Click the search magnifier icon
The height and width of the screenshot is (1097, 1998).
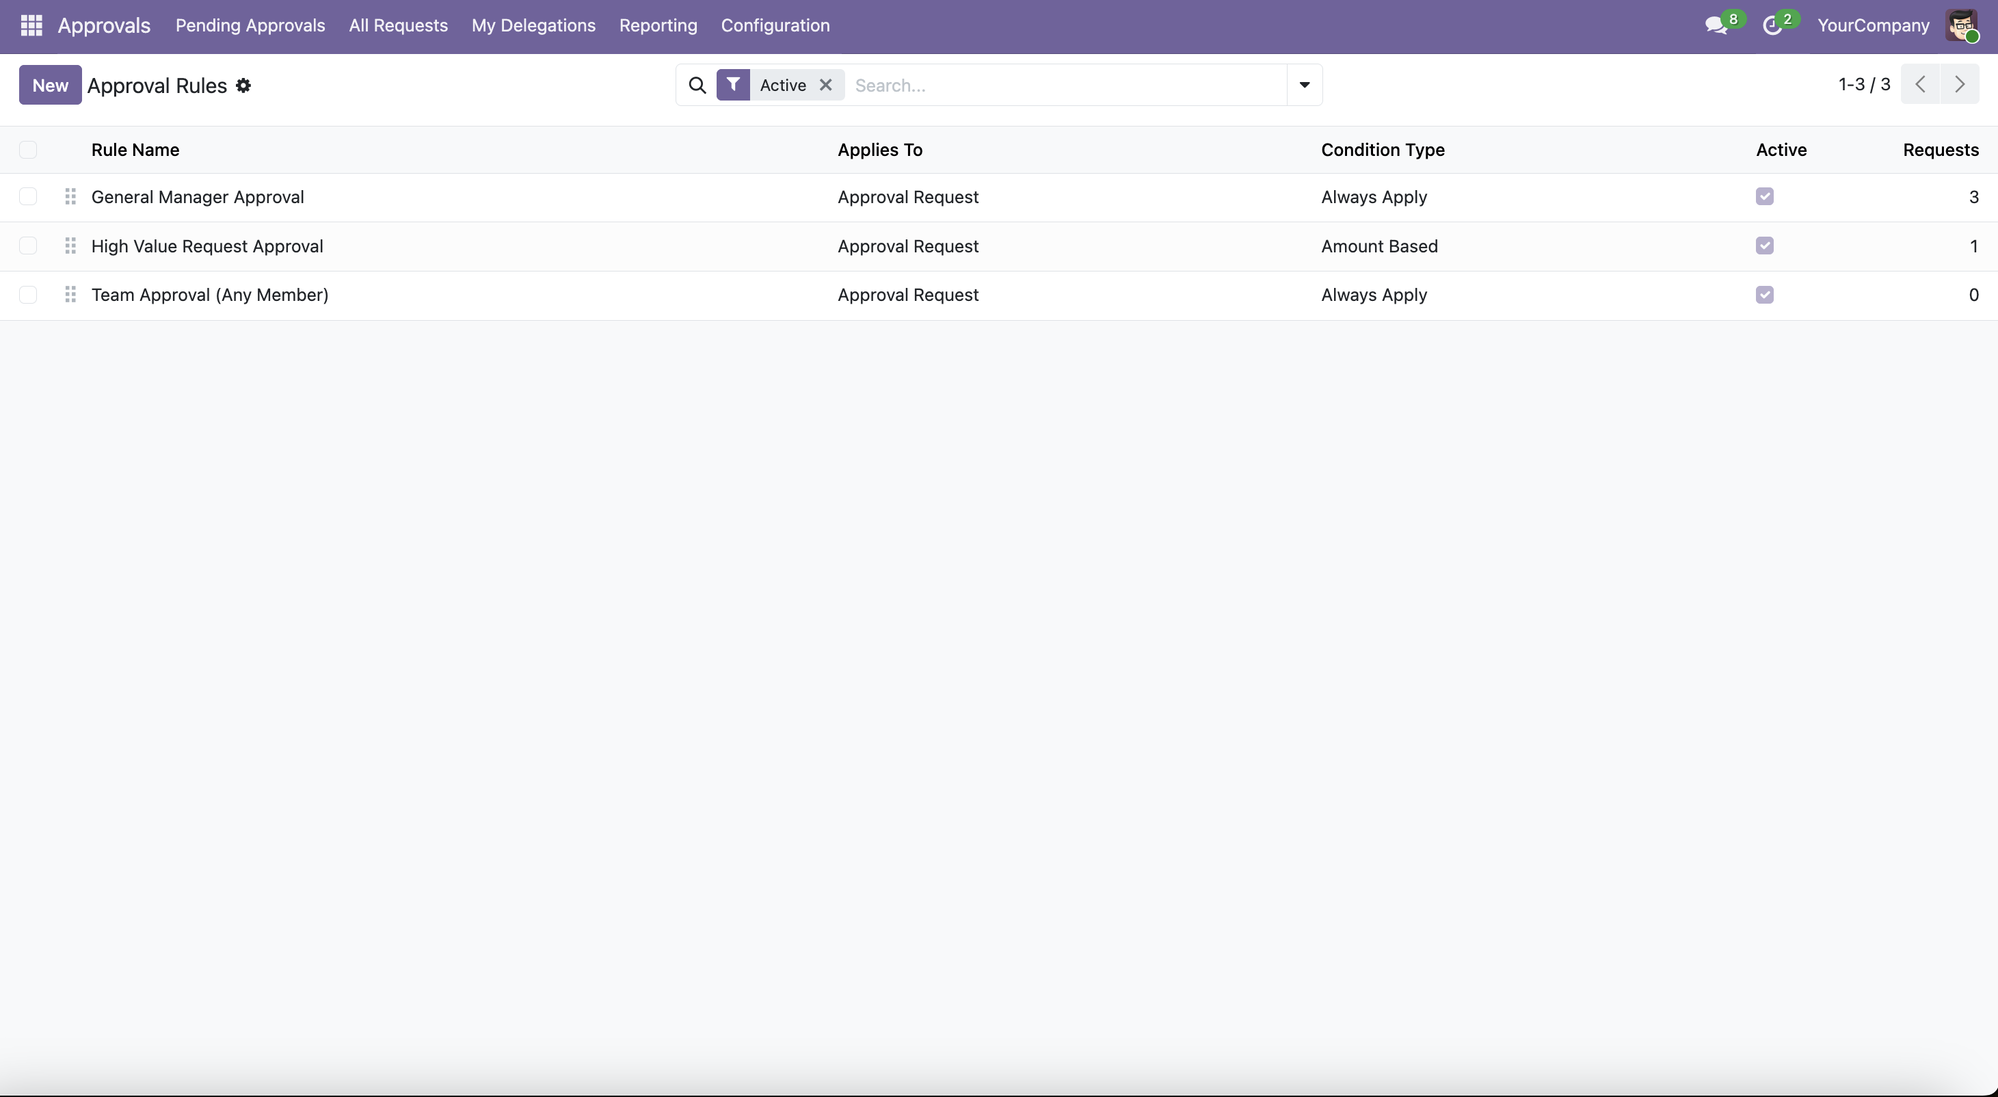(697, 85)
